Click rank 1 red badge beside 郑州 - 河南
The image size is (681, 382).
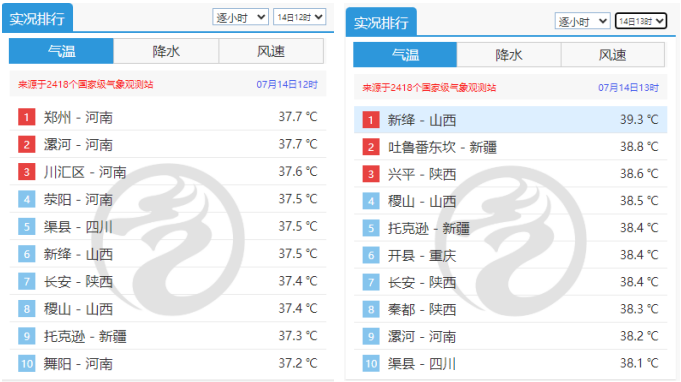pos(26,117)
